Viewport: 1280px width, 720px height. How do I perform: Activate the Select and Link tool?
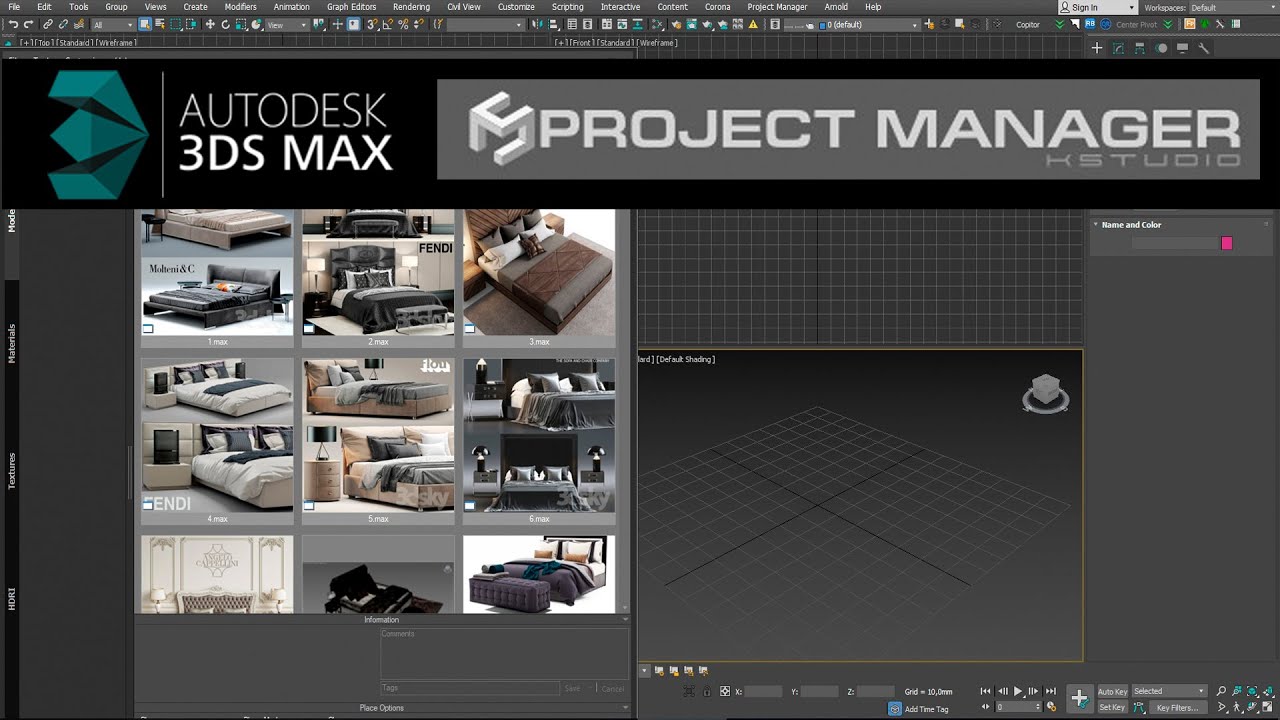click(47, 24)
